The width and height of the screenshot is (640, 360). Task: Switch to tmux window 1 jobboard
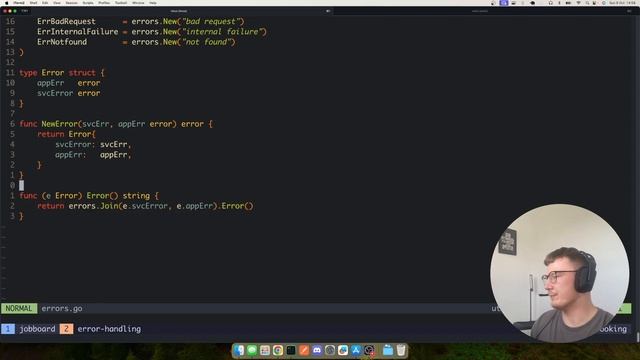click(x=29, y=329)
